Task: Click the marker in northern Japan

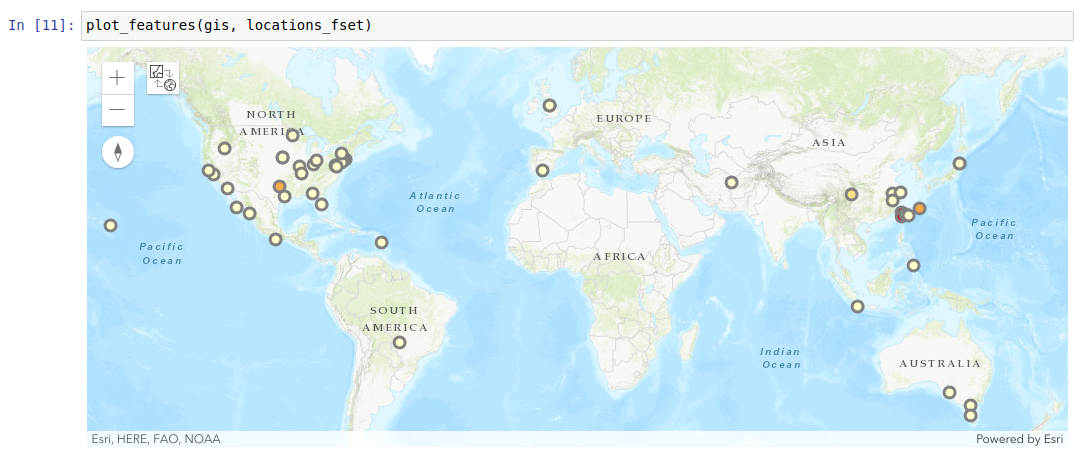Action: 959,163
